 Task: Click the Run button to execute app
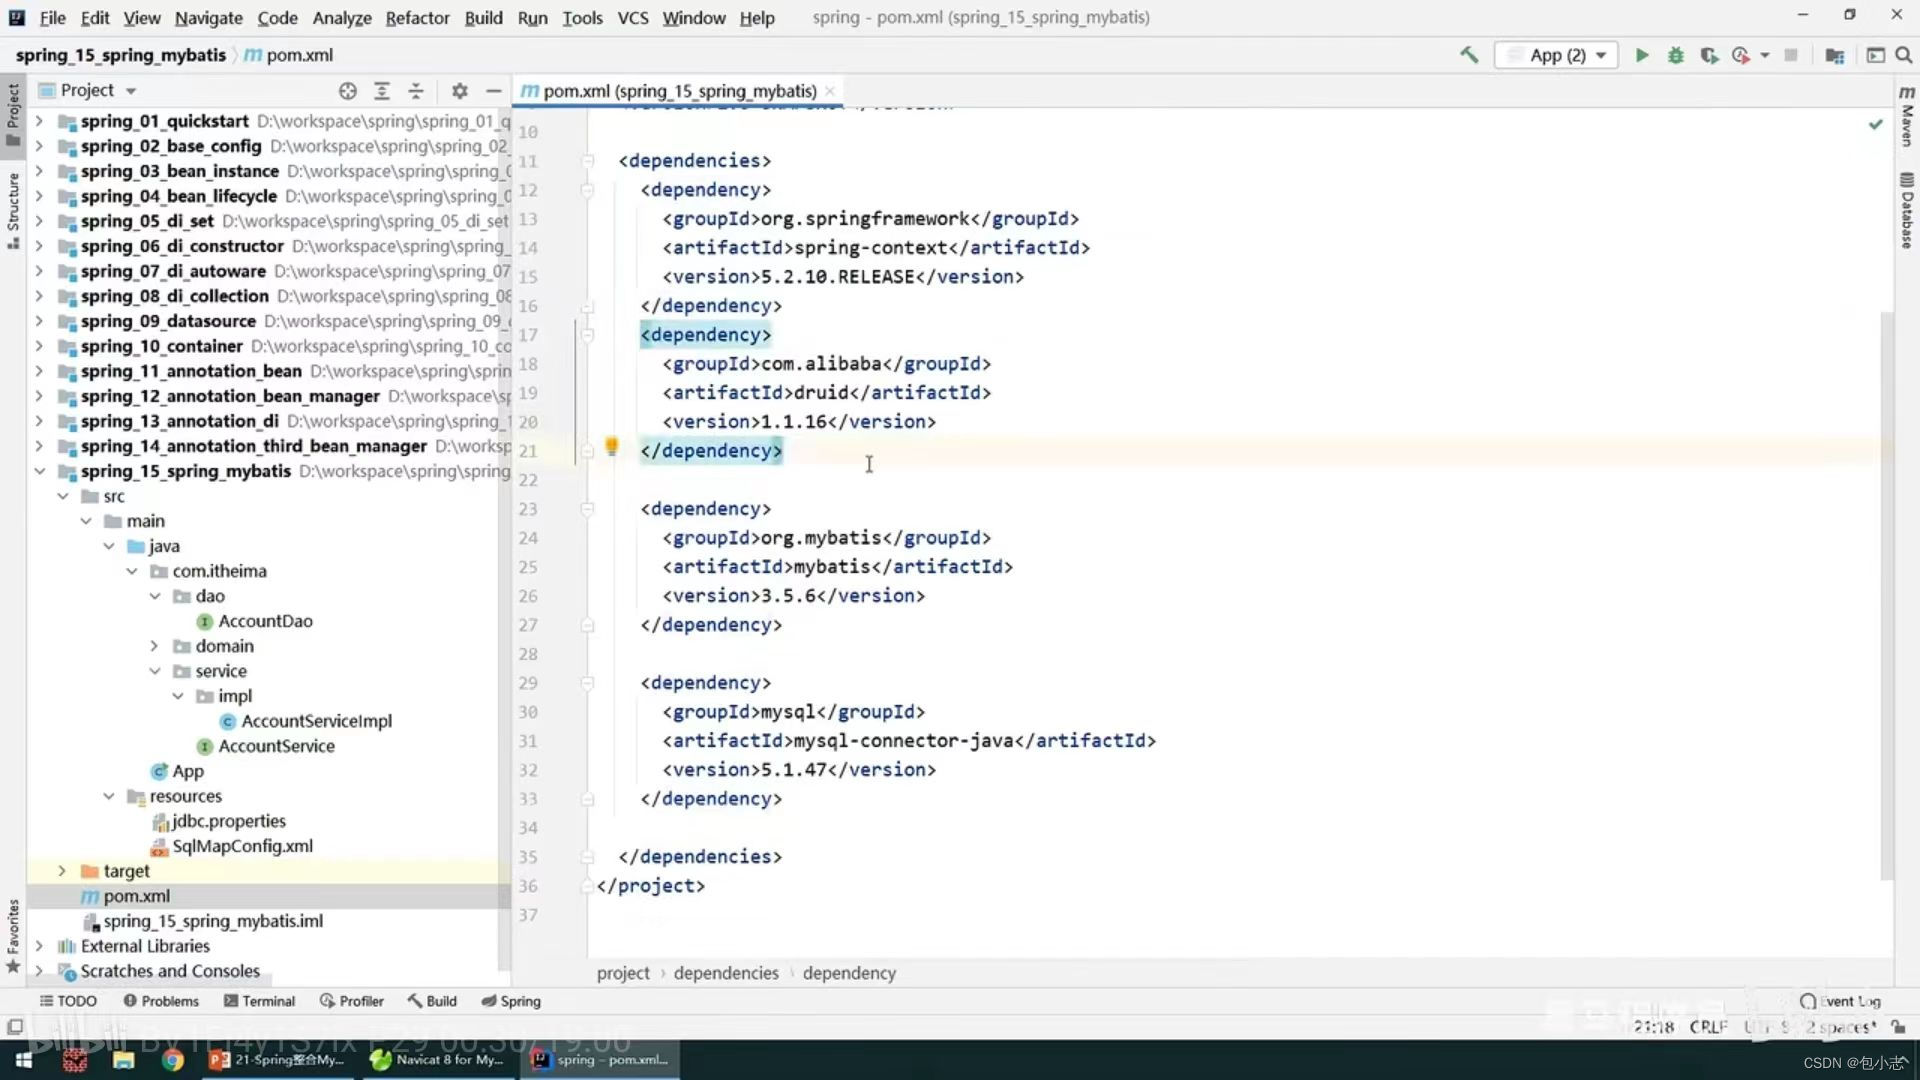tap(1640, 54)
